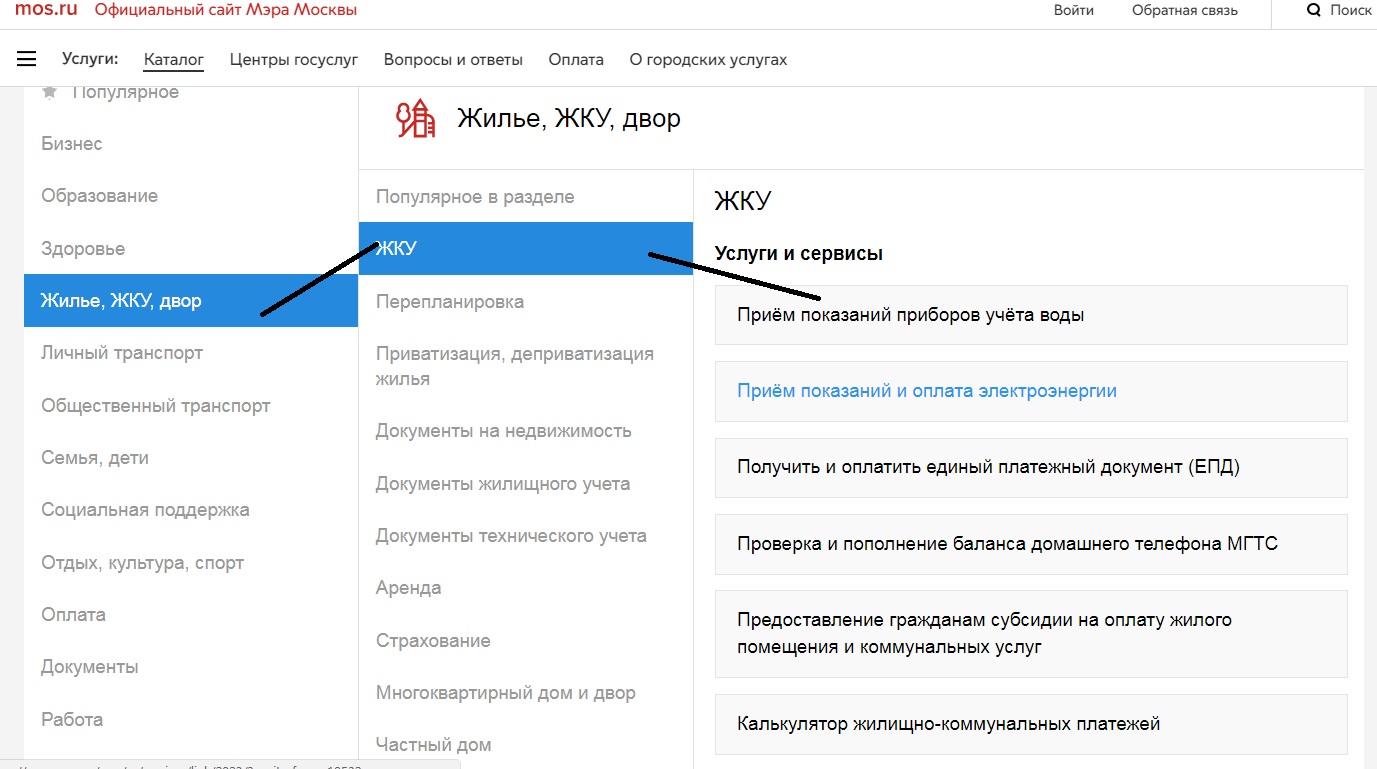The width and height of the screenshot is (1377, 769).
Task: Open Приватизация, деприватизация жилья subsection
Action: tap(526, 366)
